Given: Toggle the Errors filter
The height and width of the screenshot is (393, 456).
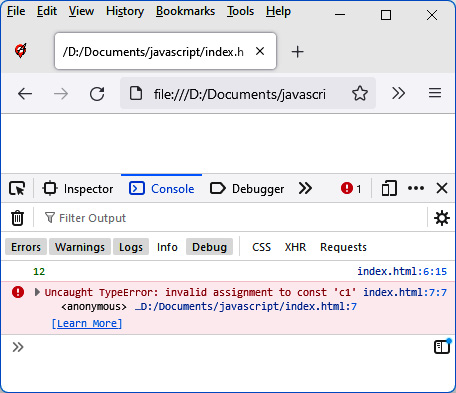Looking at the screenshot, I should pyautogui.click(x=26, y=247).
